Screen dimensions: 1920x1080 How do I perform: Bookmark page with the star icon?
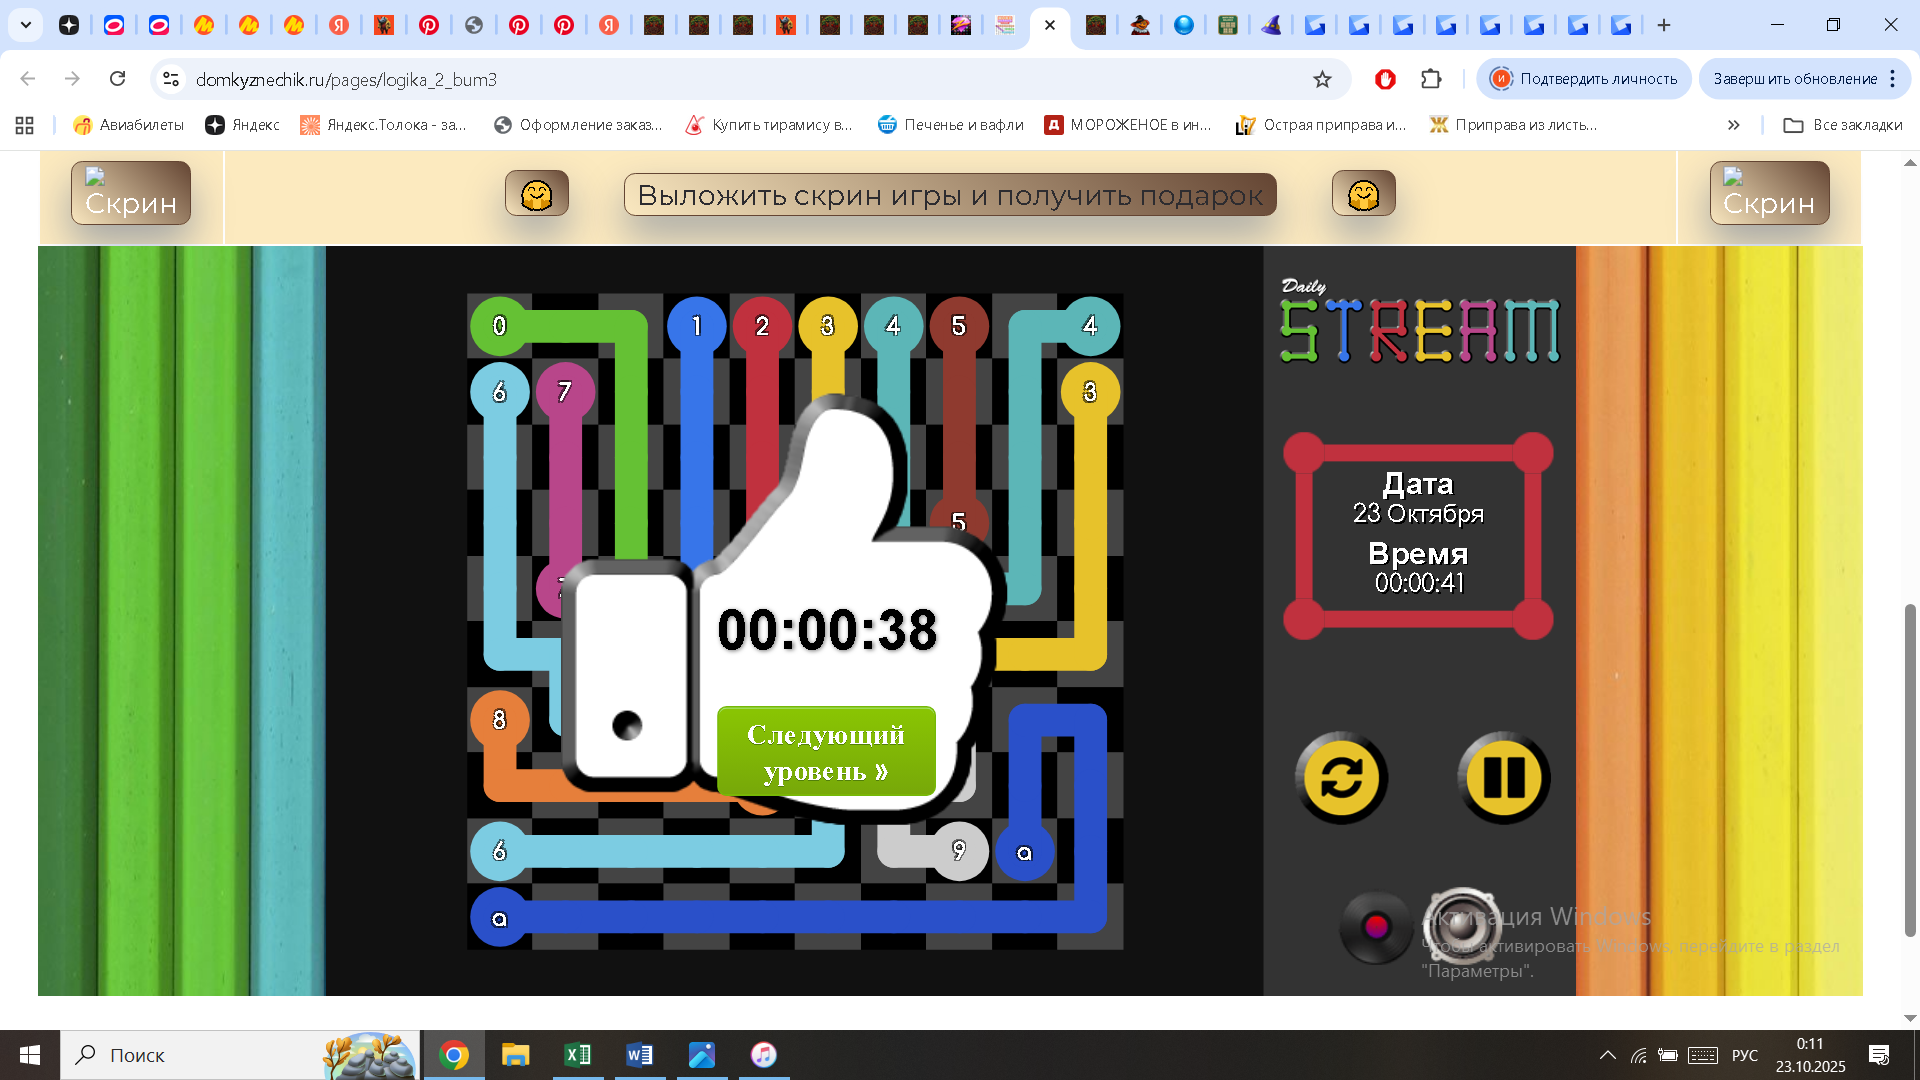[x=1322, y=79]
